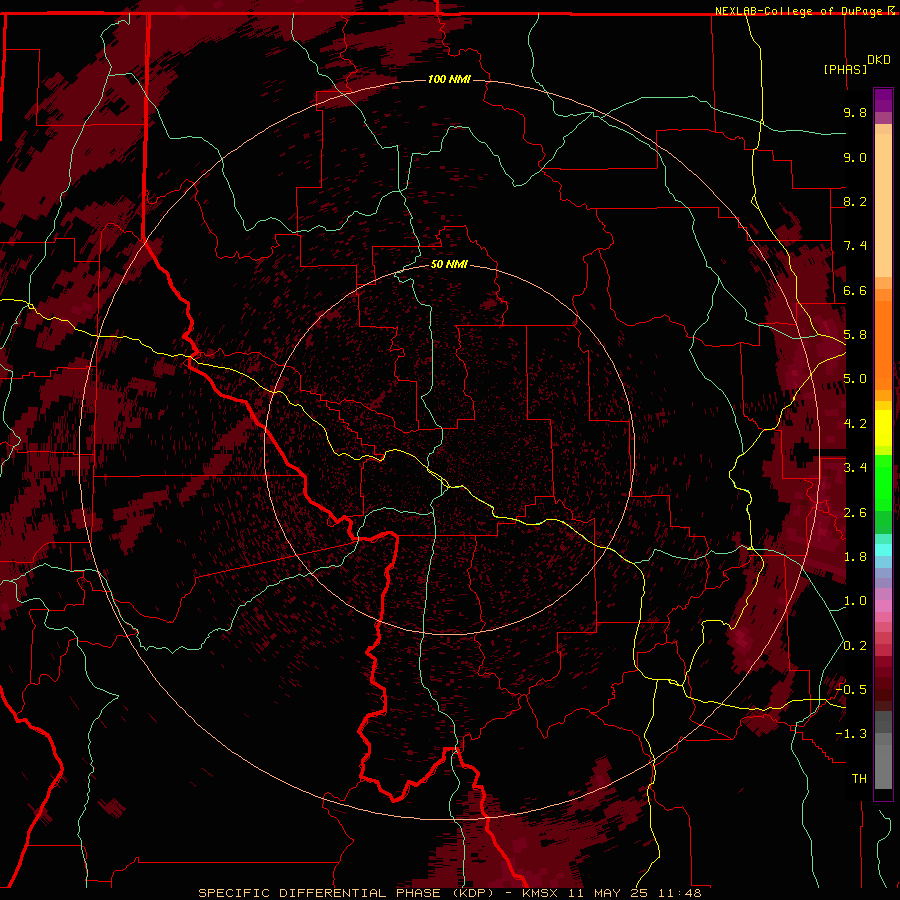Screen dimensions: 900x900
Task: Click the 11 MAY 25 date text
Action: pos(608,893)
